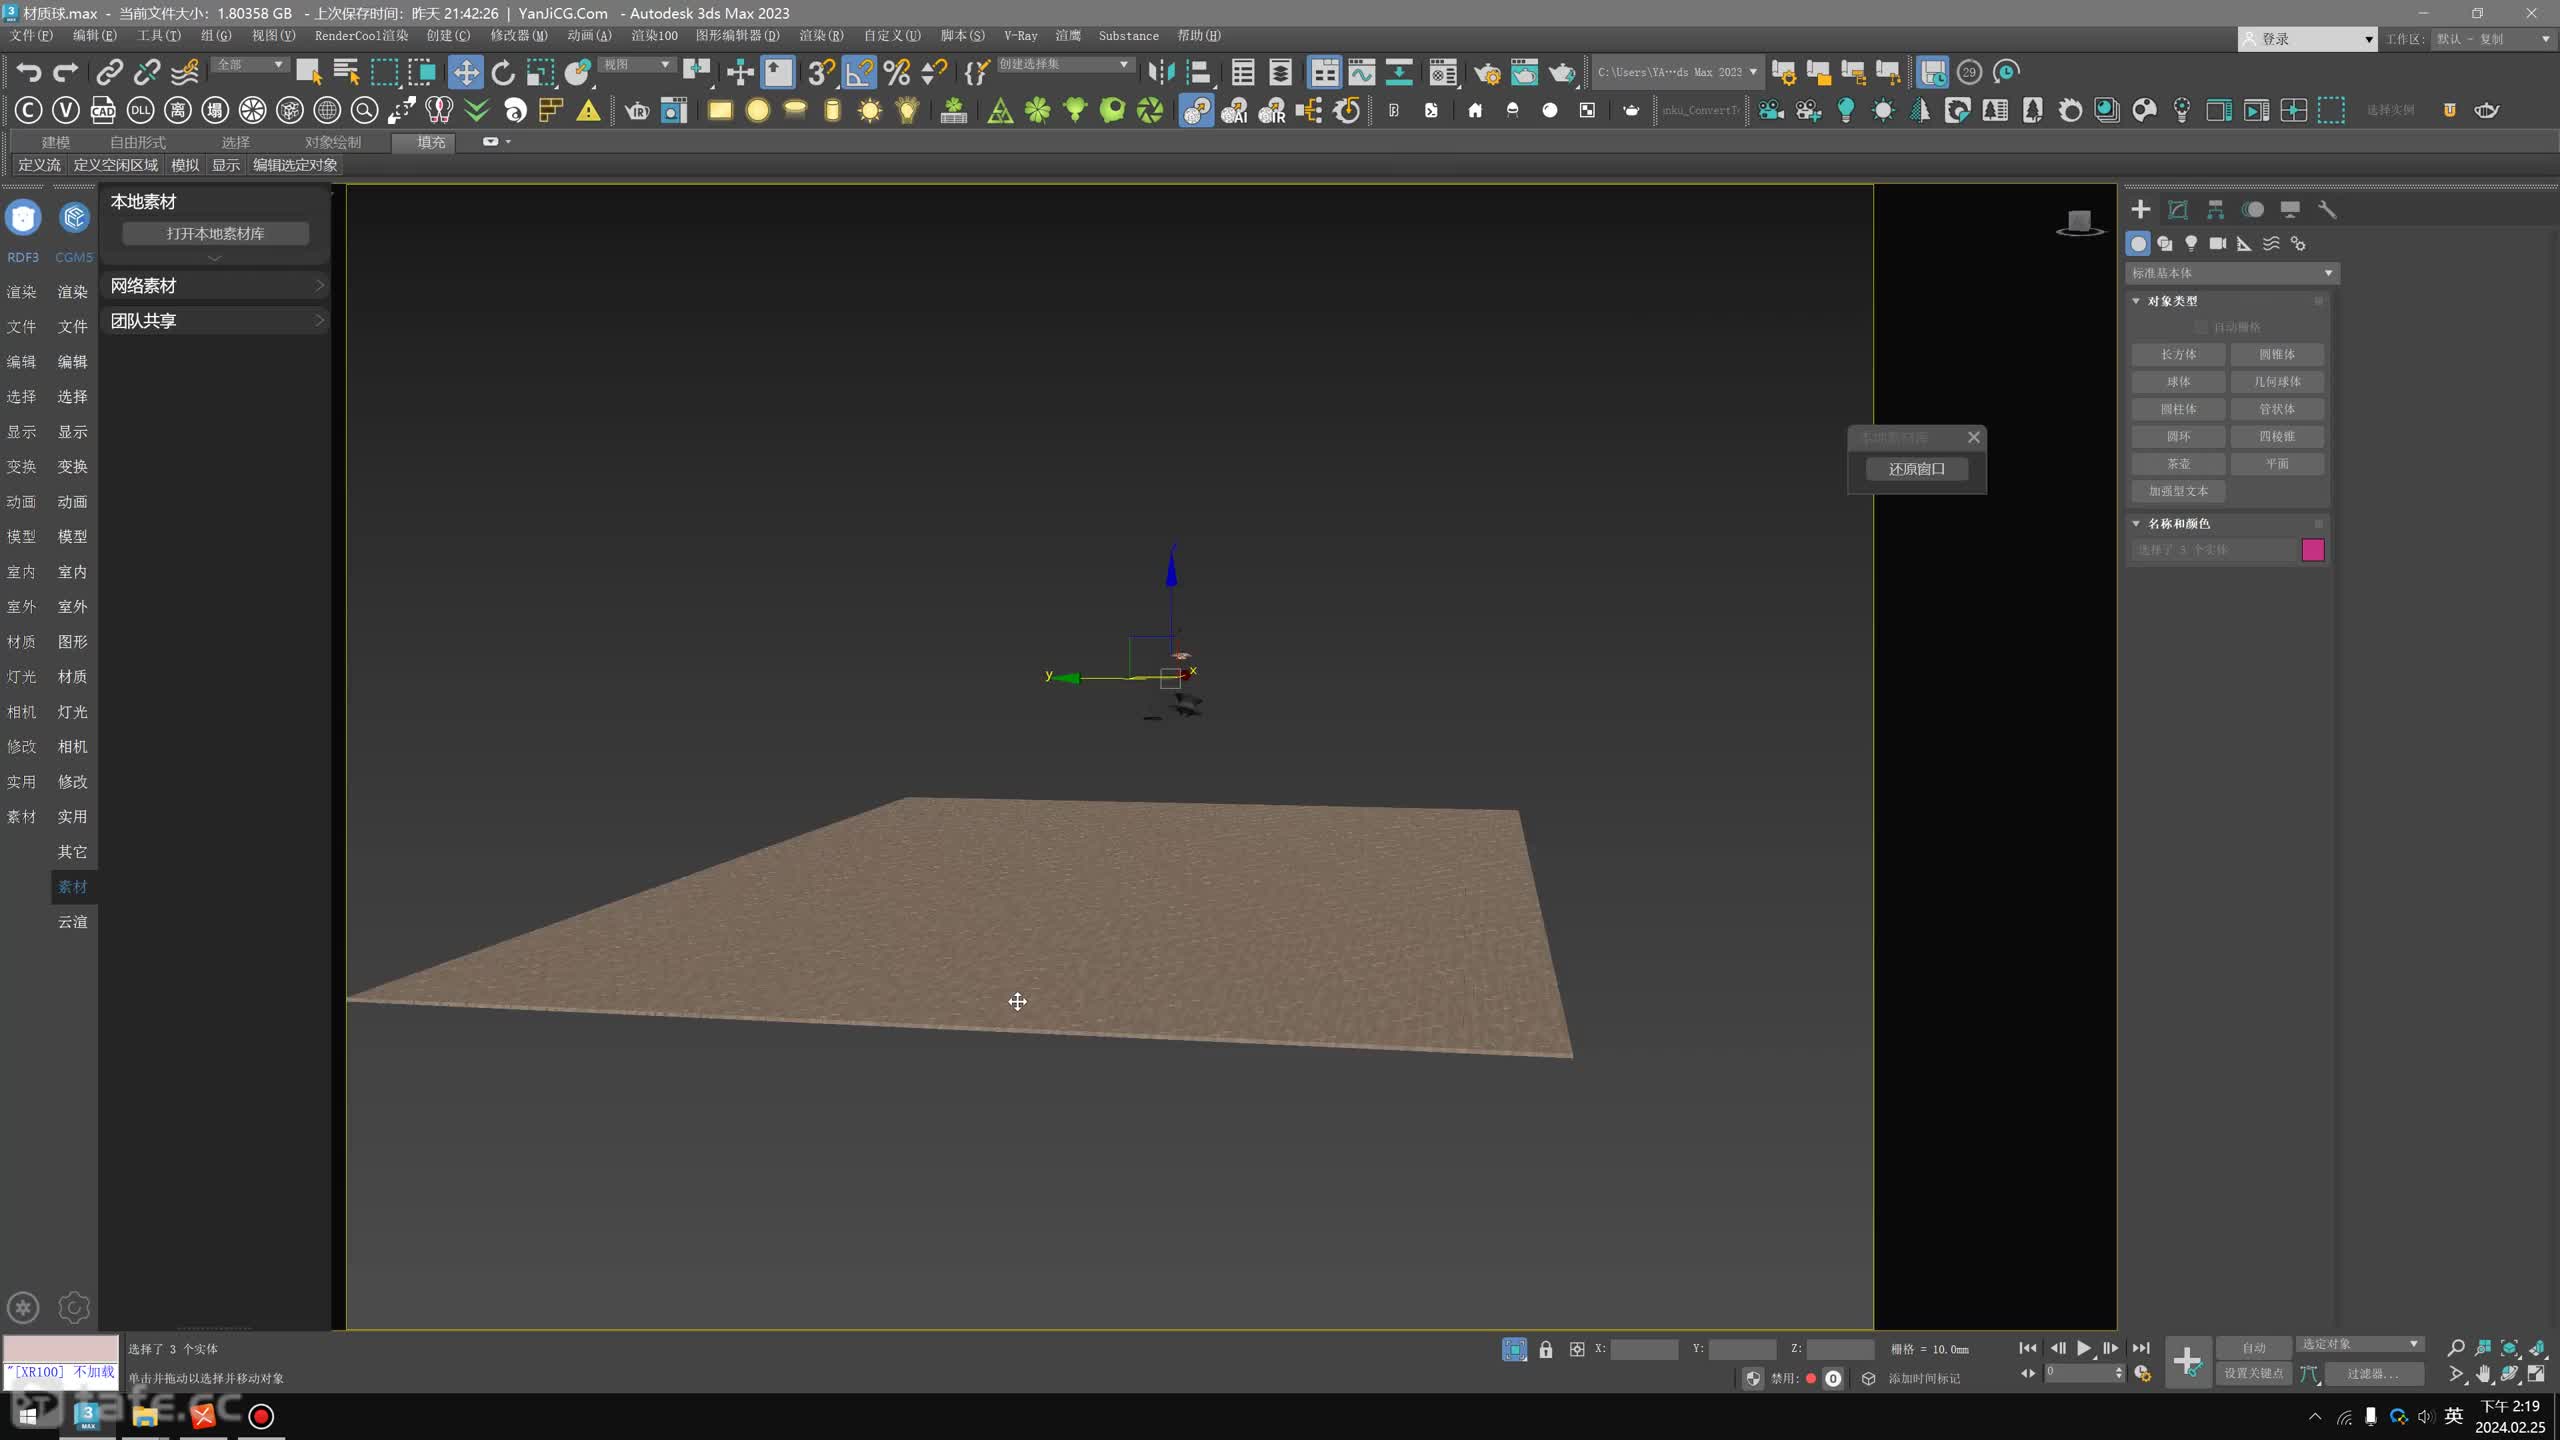Switch to the 对象绘制 ribbon tab

332,142
